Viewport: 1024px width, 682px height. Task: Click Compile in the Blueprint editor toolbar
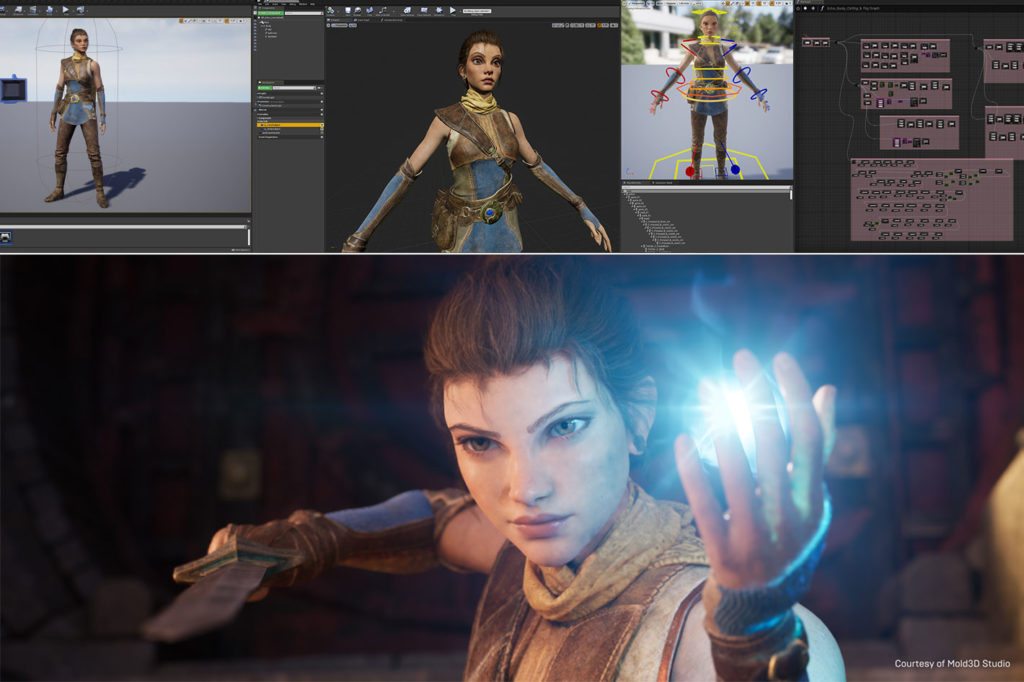(x=330, y=10)
